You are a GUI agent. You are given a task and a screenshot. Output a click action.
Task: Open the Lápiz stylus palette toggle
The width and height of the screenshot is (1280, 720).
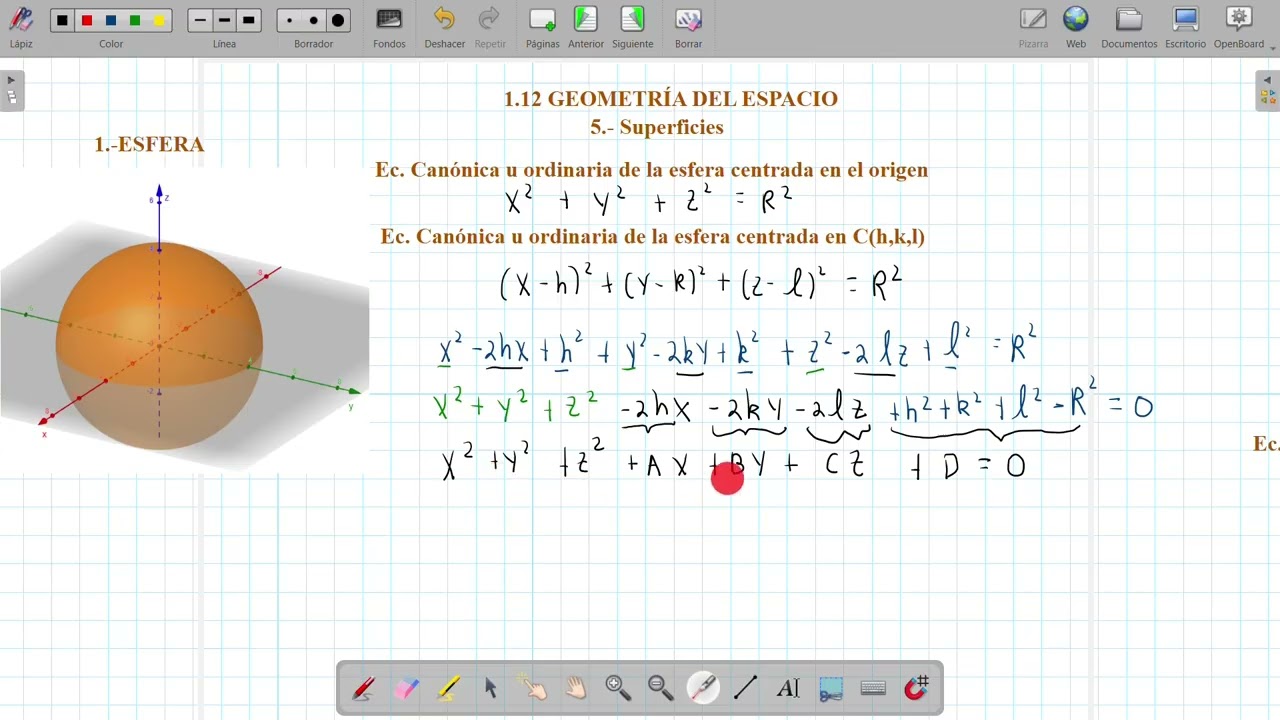pyautogui.click(x=21, y=26)
